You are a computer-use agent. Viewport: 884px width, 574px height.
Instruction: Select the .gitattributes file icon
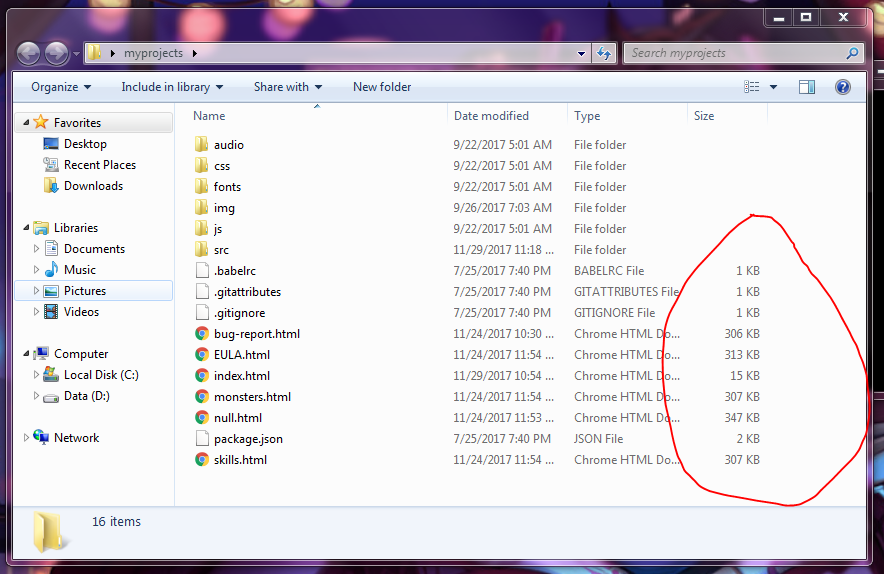pyautogui.click(x=202, y=292)
